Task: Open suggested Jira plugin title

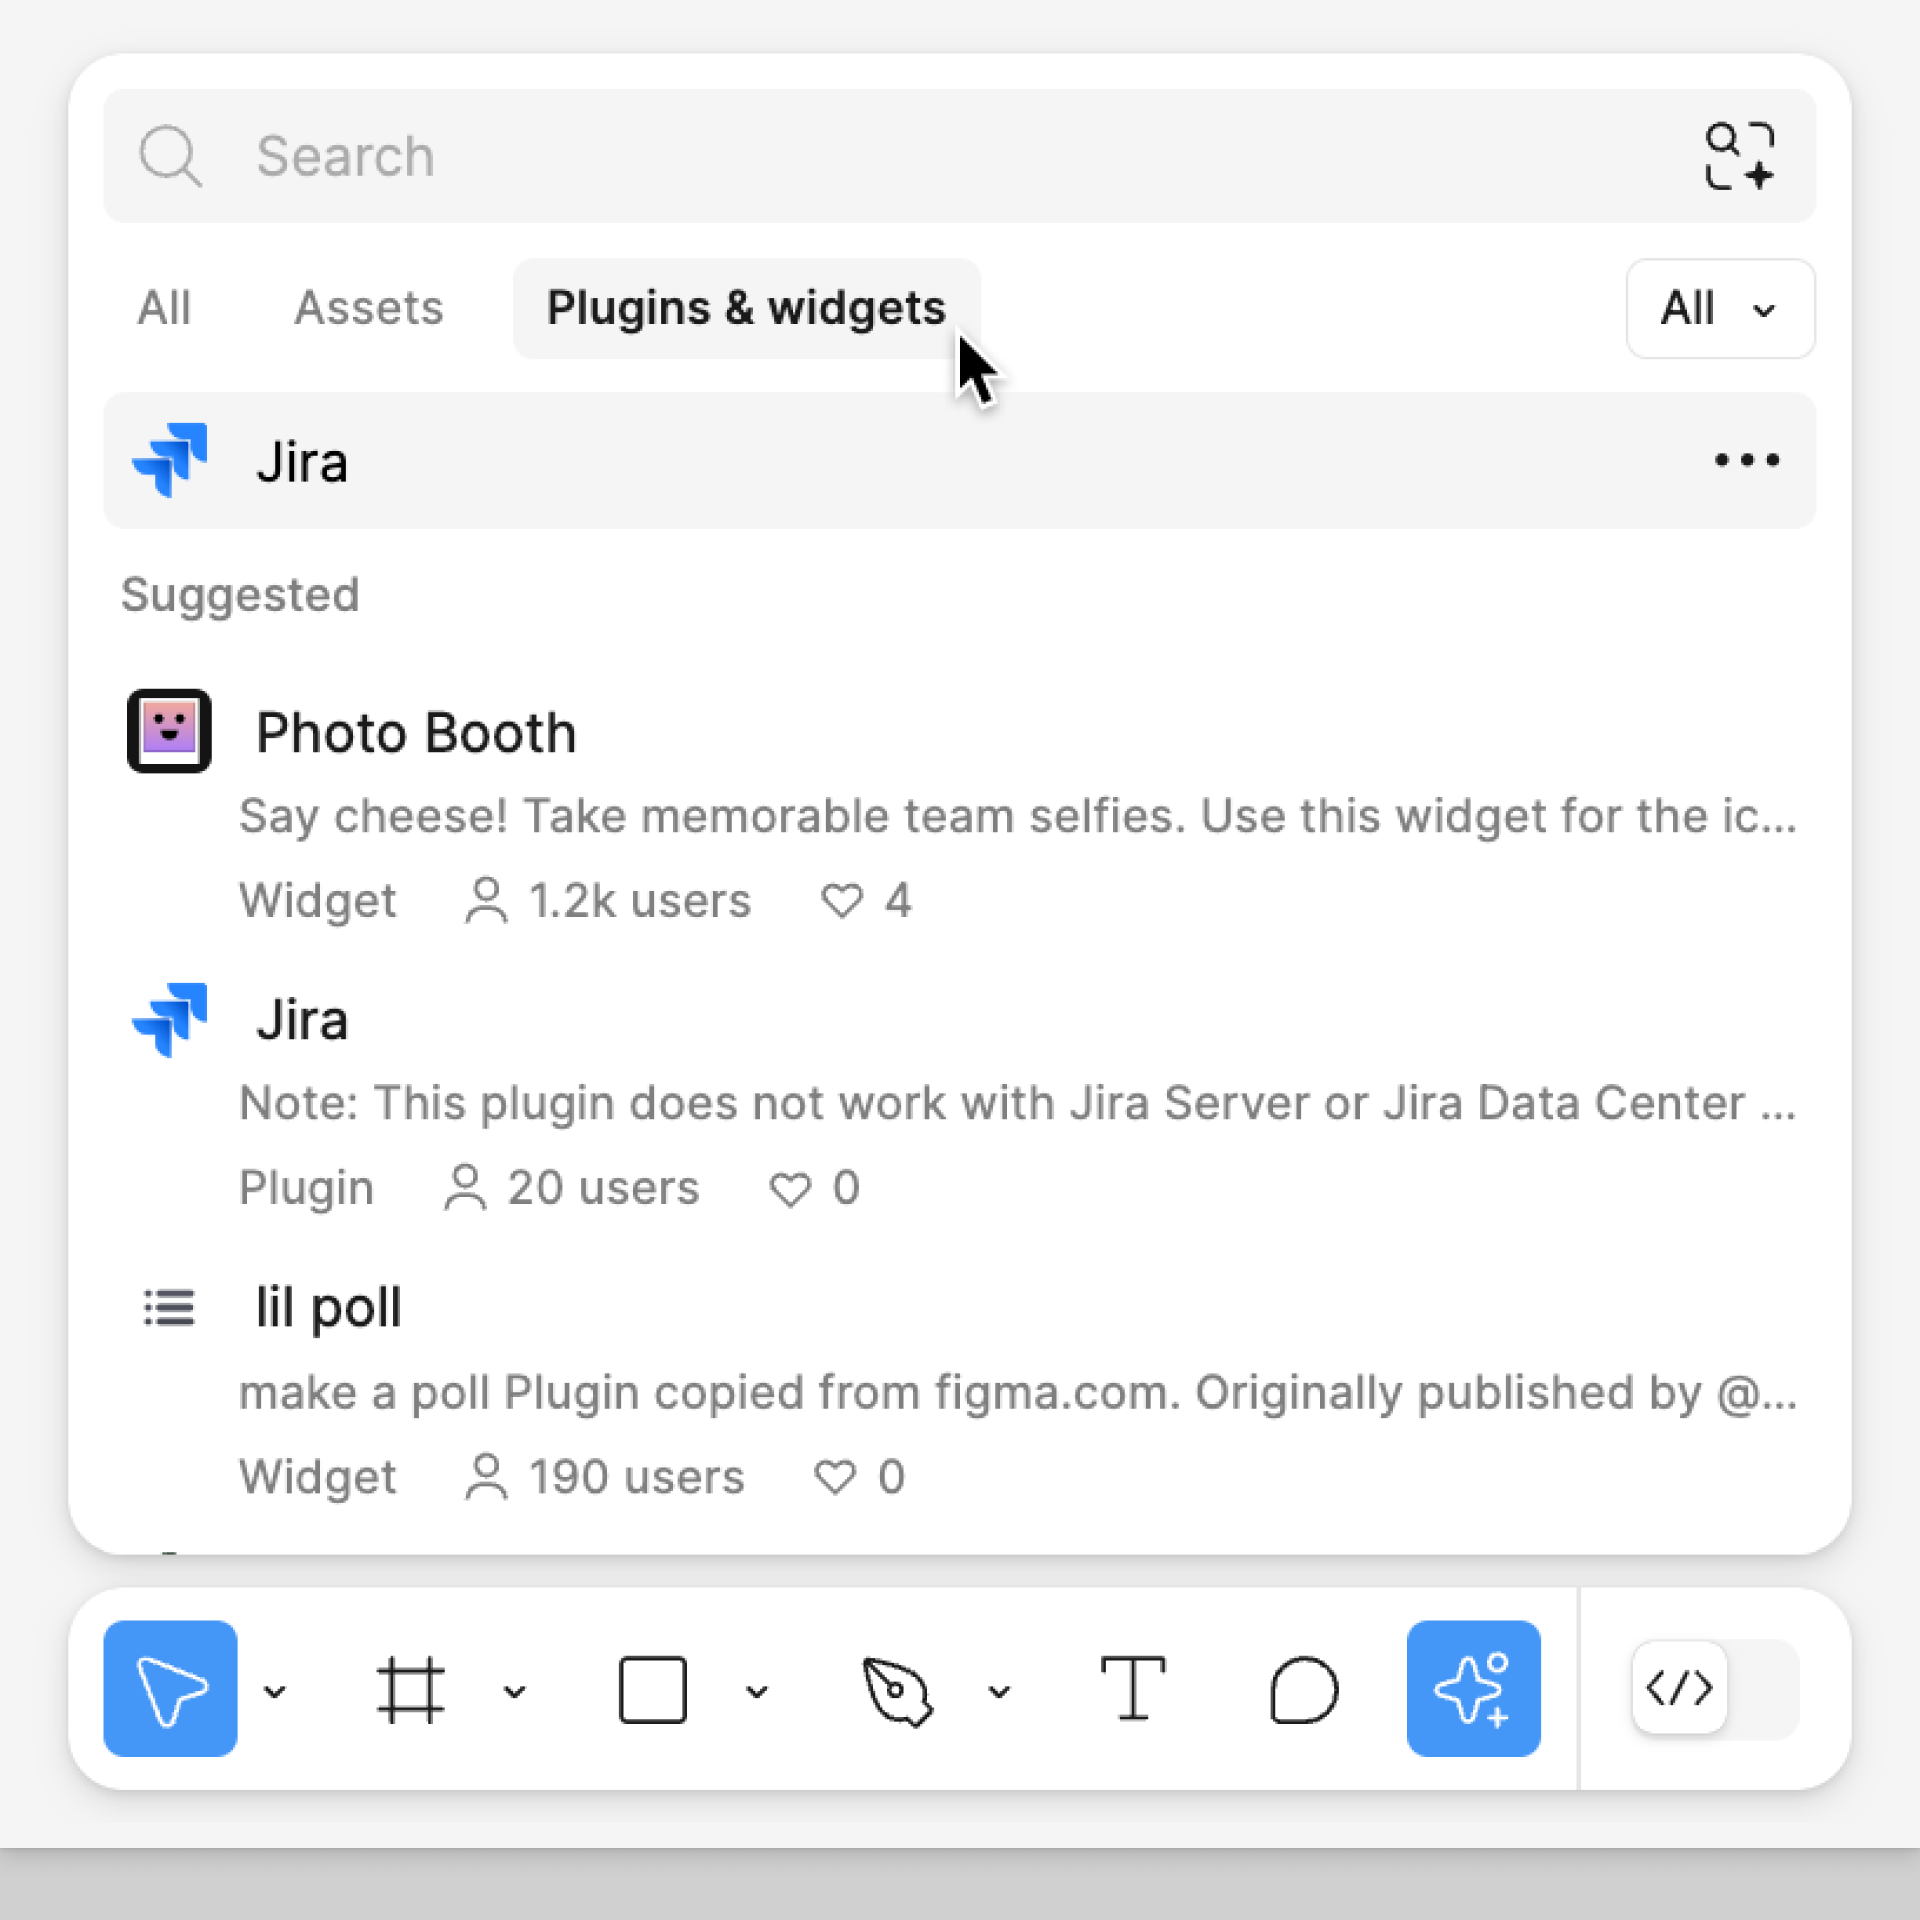Action: click(302, 1020)
